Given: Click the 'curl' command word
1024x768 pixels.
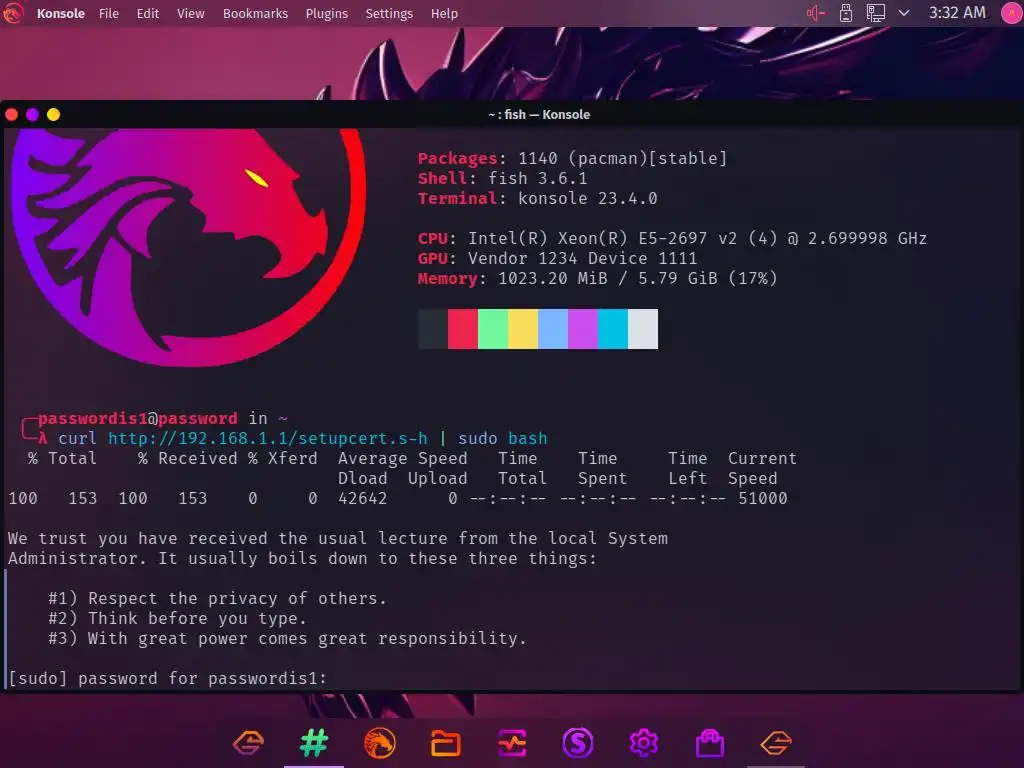Looking at the screenshot, I should pos(78,438).
